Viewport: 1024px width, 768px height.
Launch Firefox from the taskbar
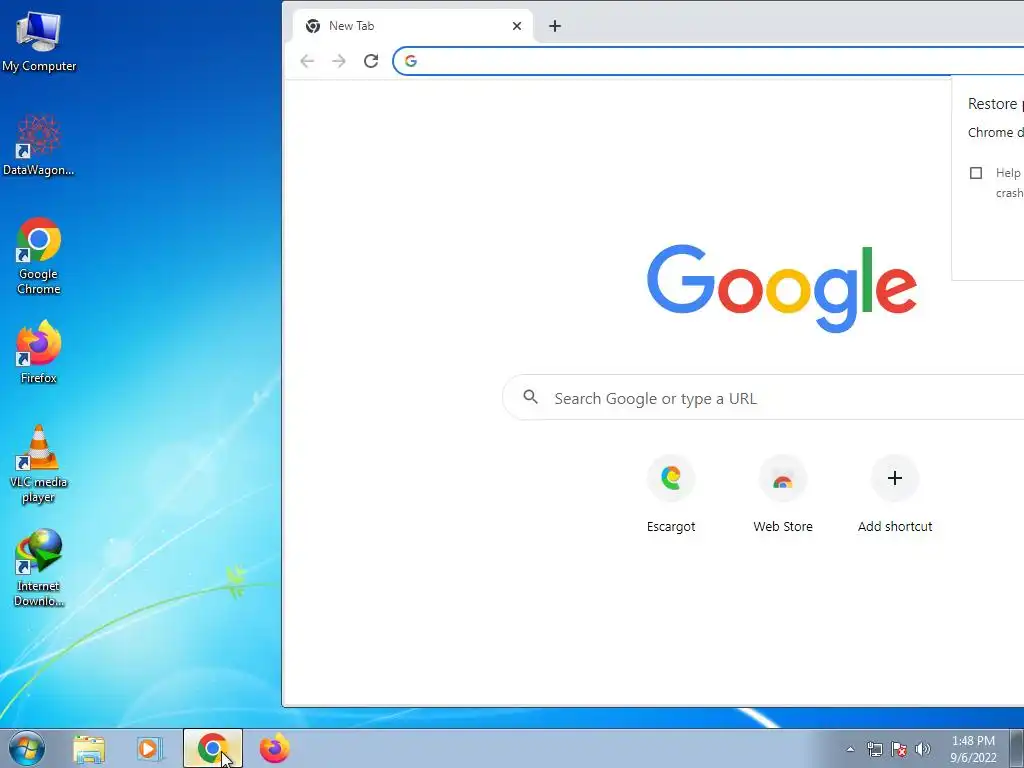coord(274,748)
